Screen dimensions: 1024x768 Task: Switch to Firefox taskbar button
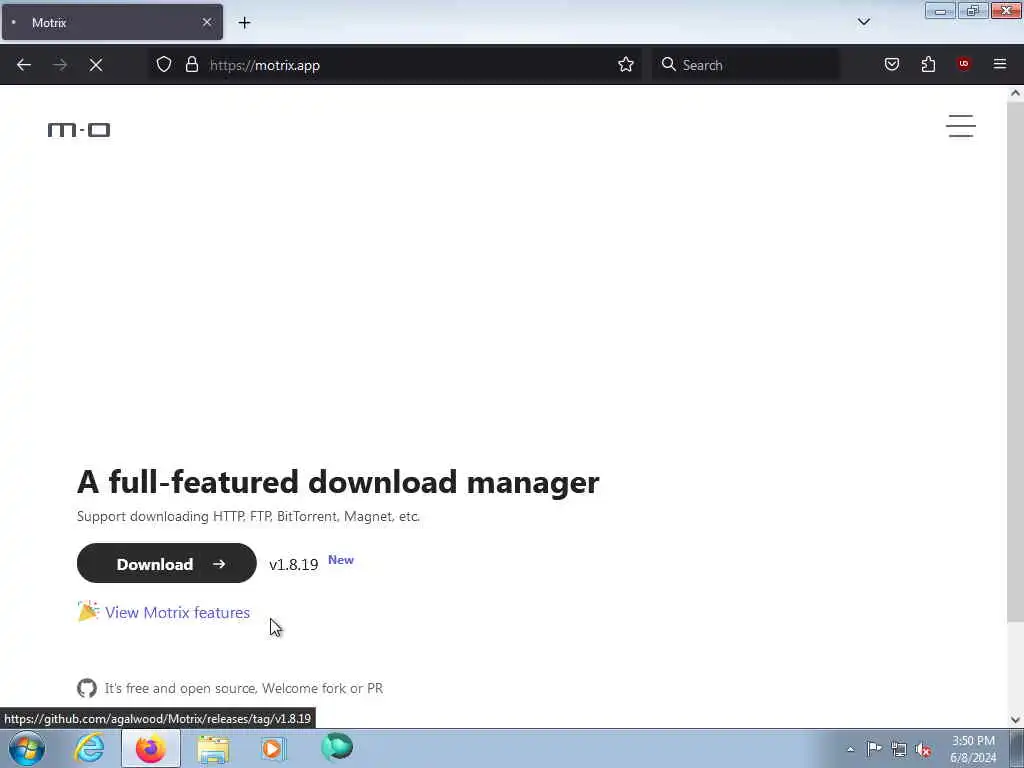click(x=150, y=748)
